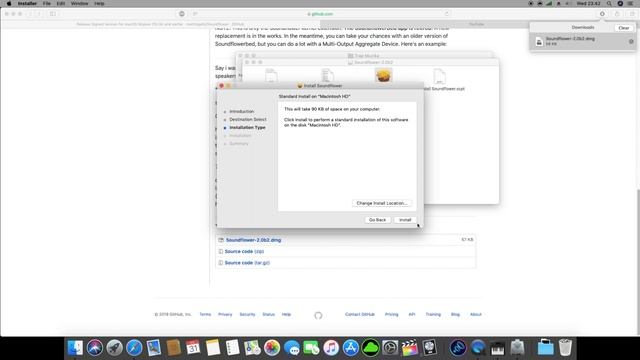Open System Preferences from the Dock
The image size is (640, 360).
pos(390,348)
